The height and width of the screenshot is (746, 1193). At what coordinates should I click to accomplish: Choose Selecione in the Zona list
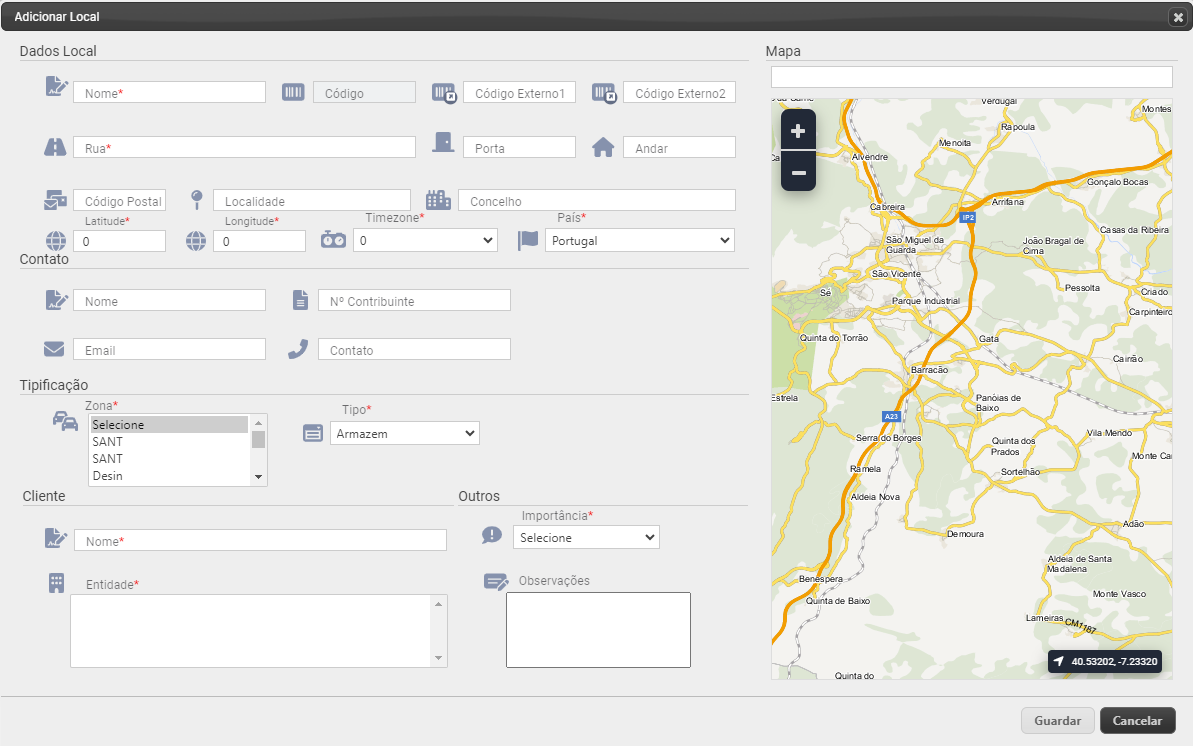[x=170, y=425]
